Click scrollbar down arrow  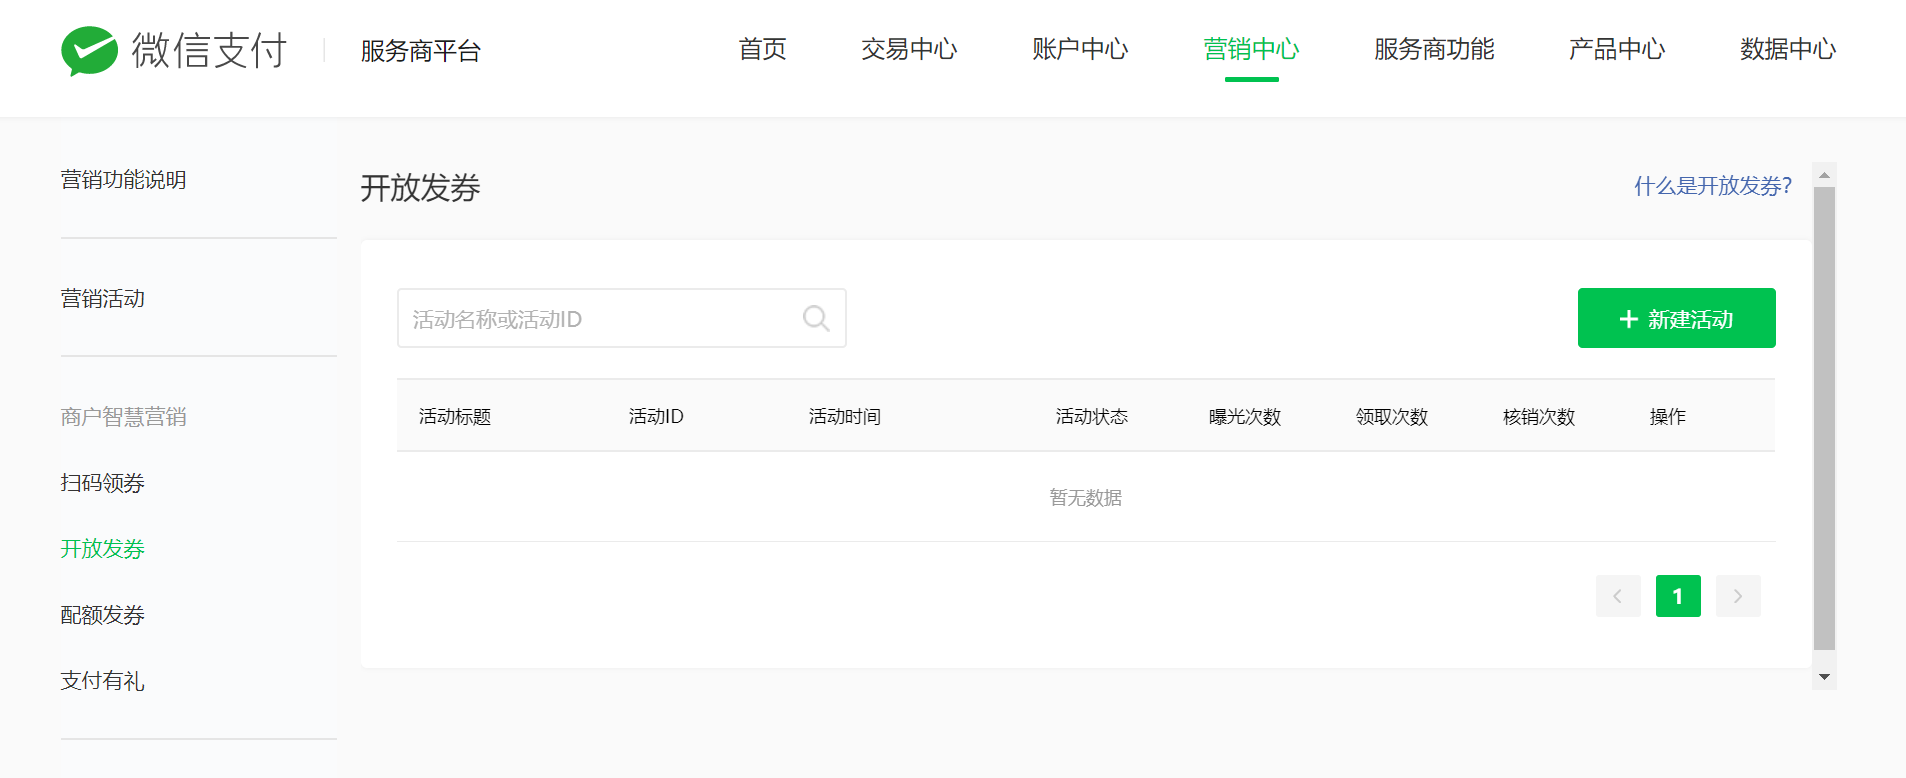pos(1824,677)
